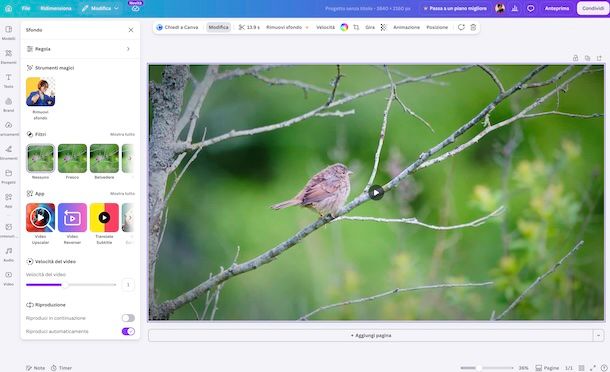This screenshot has width=610, height=372.
Task: Open the Elementi sidebar tab
Action: tap(9, 57)
